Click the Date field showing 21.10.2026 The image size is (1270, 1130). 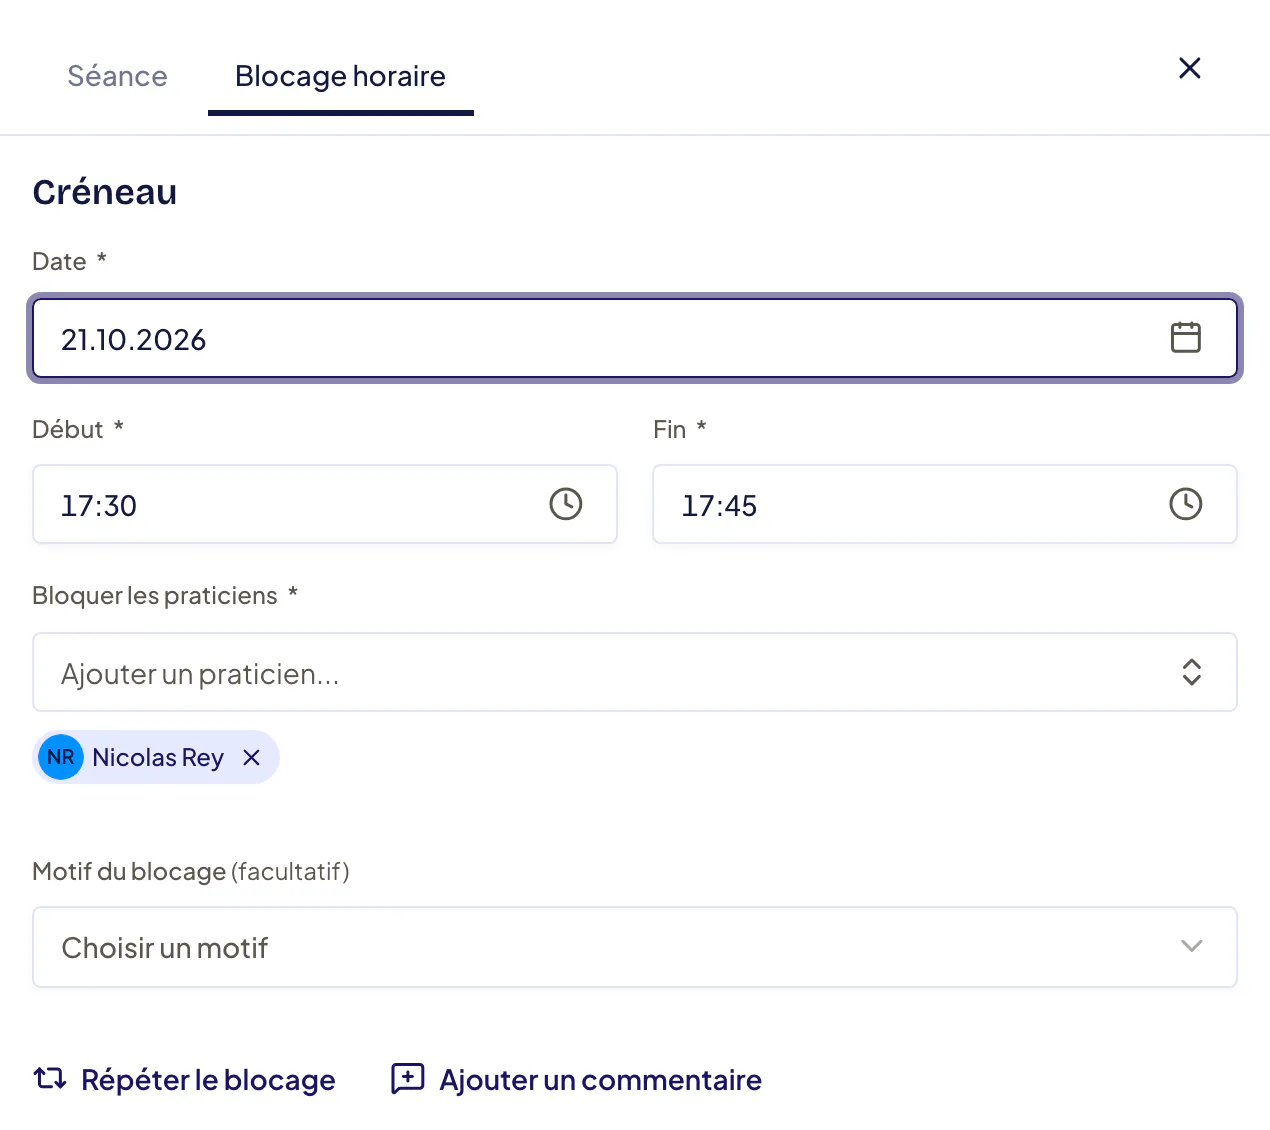[635, 339]
